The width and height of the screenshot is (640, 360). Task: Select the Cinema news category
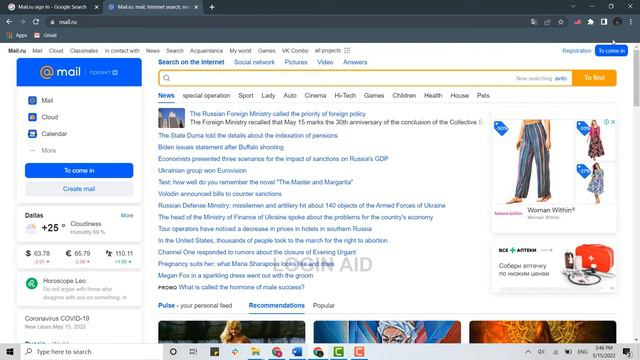coord(315,96)
